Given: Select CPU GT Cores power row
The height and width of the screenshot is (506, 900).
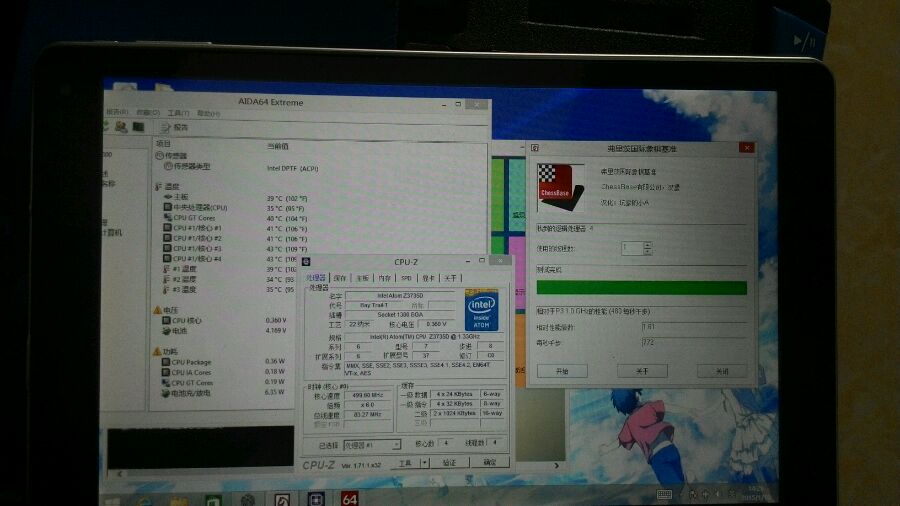Looking at the screenshot, I should pyautogui.click(x=187, y=383).
